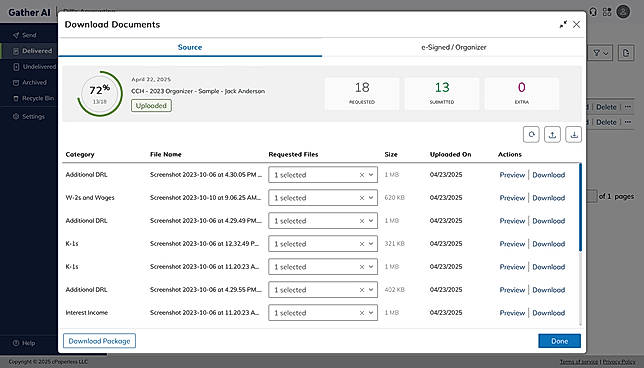
Task: Switch to the e-Signed / Organizer tab
Action: (453, 47)
